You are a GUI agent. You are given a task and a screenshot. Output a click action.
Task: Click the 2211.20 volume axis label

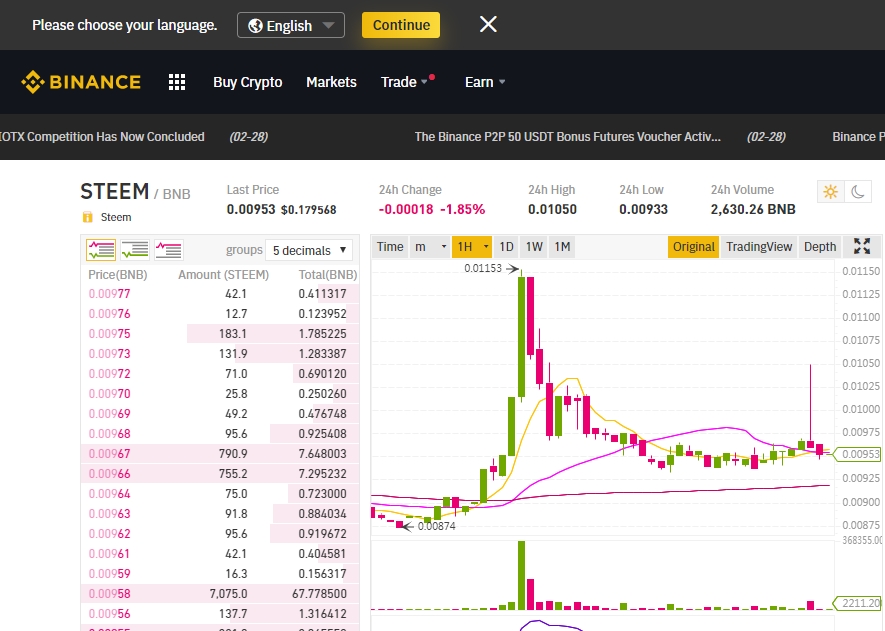[x=858, y=603]
